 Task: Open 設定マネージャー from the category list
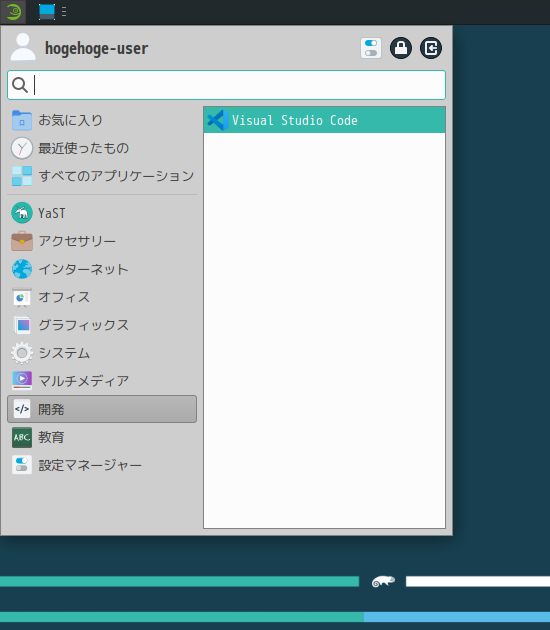pos(102,465)
